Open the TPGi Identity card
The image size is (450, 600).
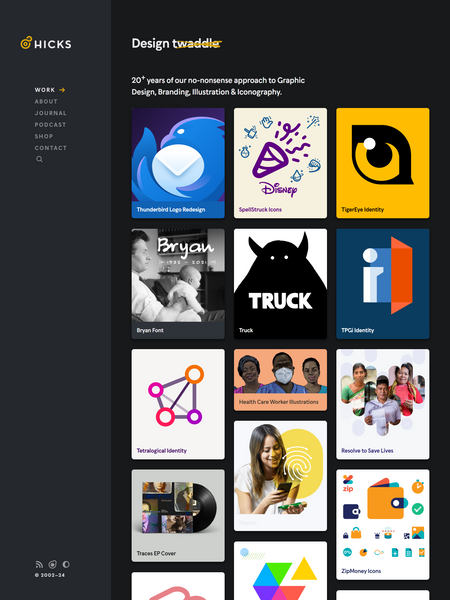tap(383, 284)
